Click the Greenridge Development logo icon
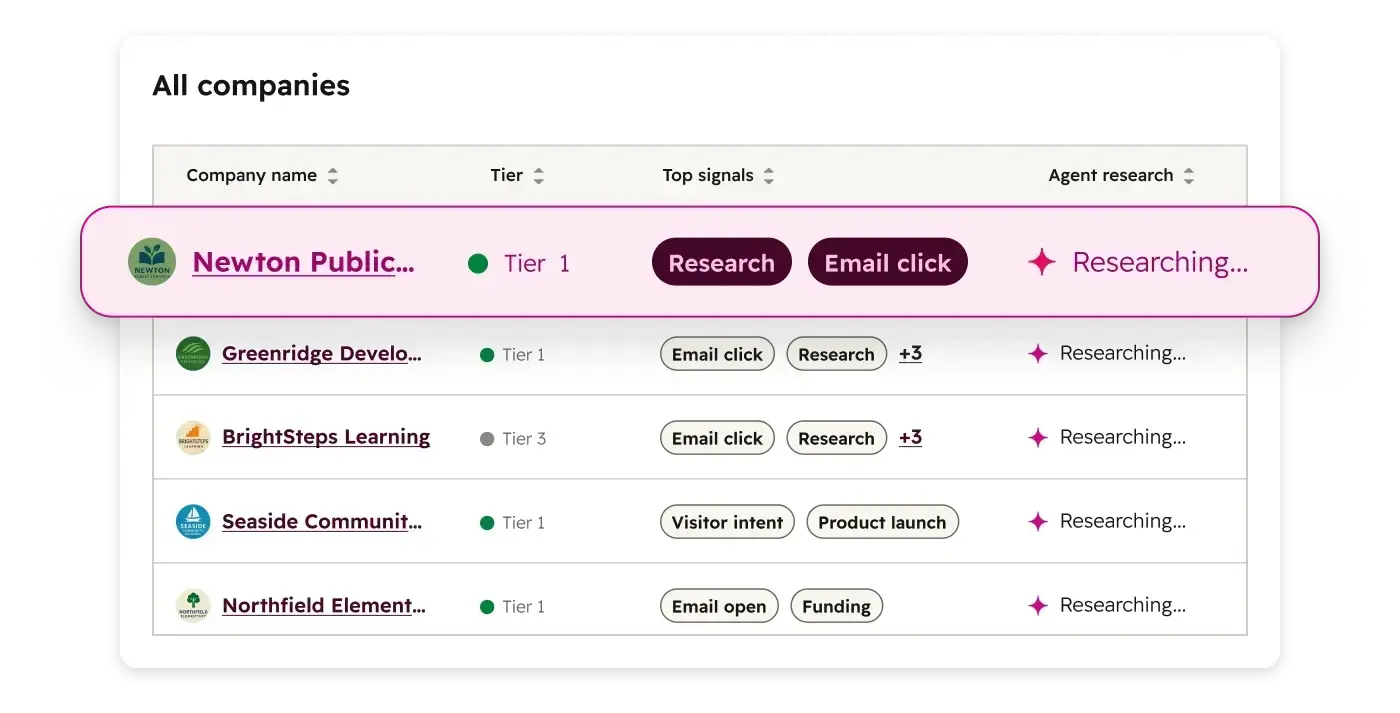Viewport: 1400px width, 713px height. (193, 354)
